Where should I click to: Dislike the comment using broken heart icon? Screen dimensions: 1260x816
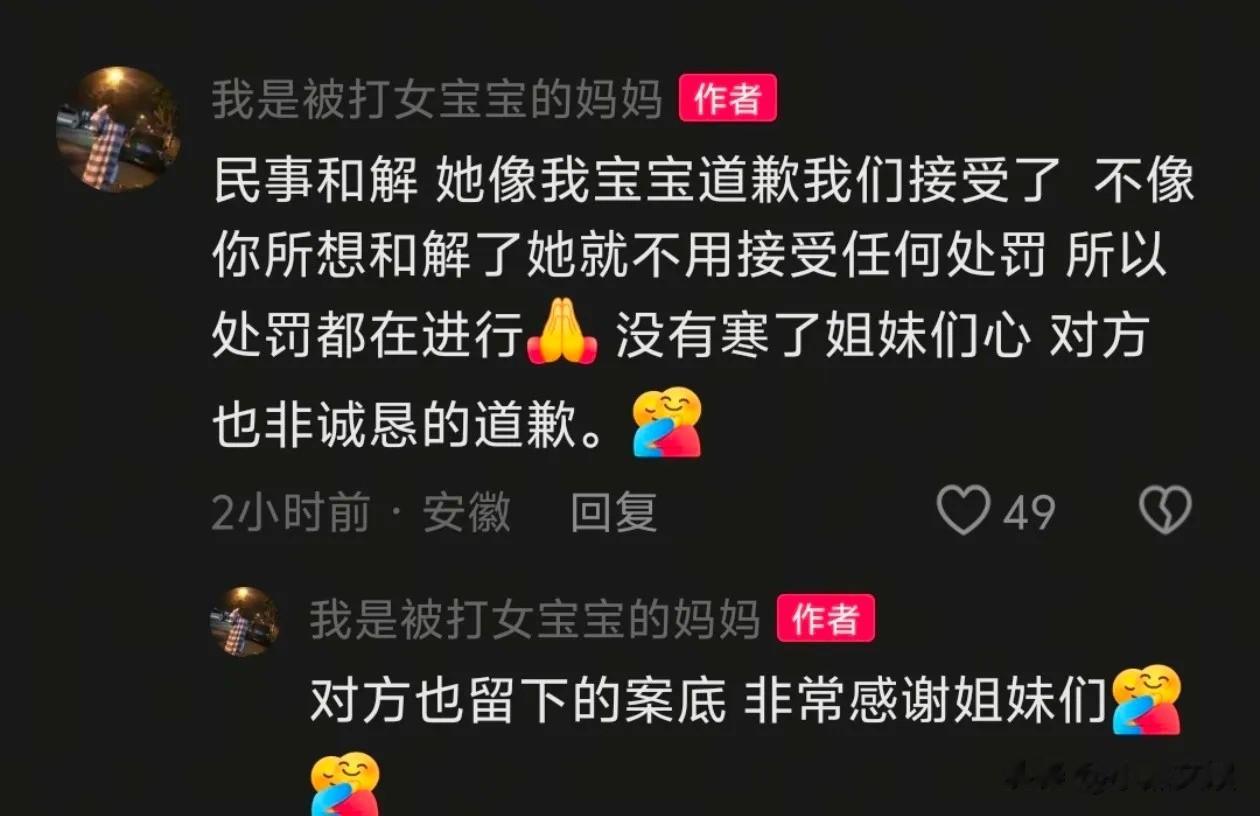[1166, 511]
